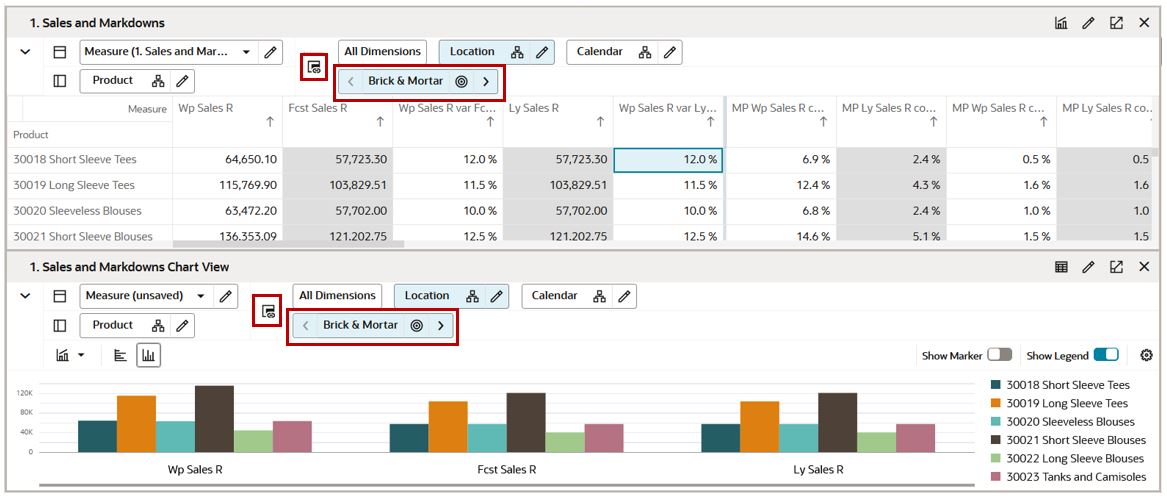The height and width of the screenshot is (498, 1167).
Task: Edit measures pencil next to Measure dropdown in table view
Action: (270, 52)
